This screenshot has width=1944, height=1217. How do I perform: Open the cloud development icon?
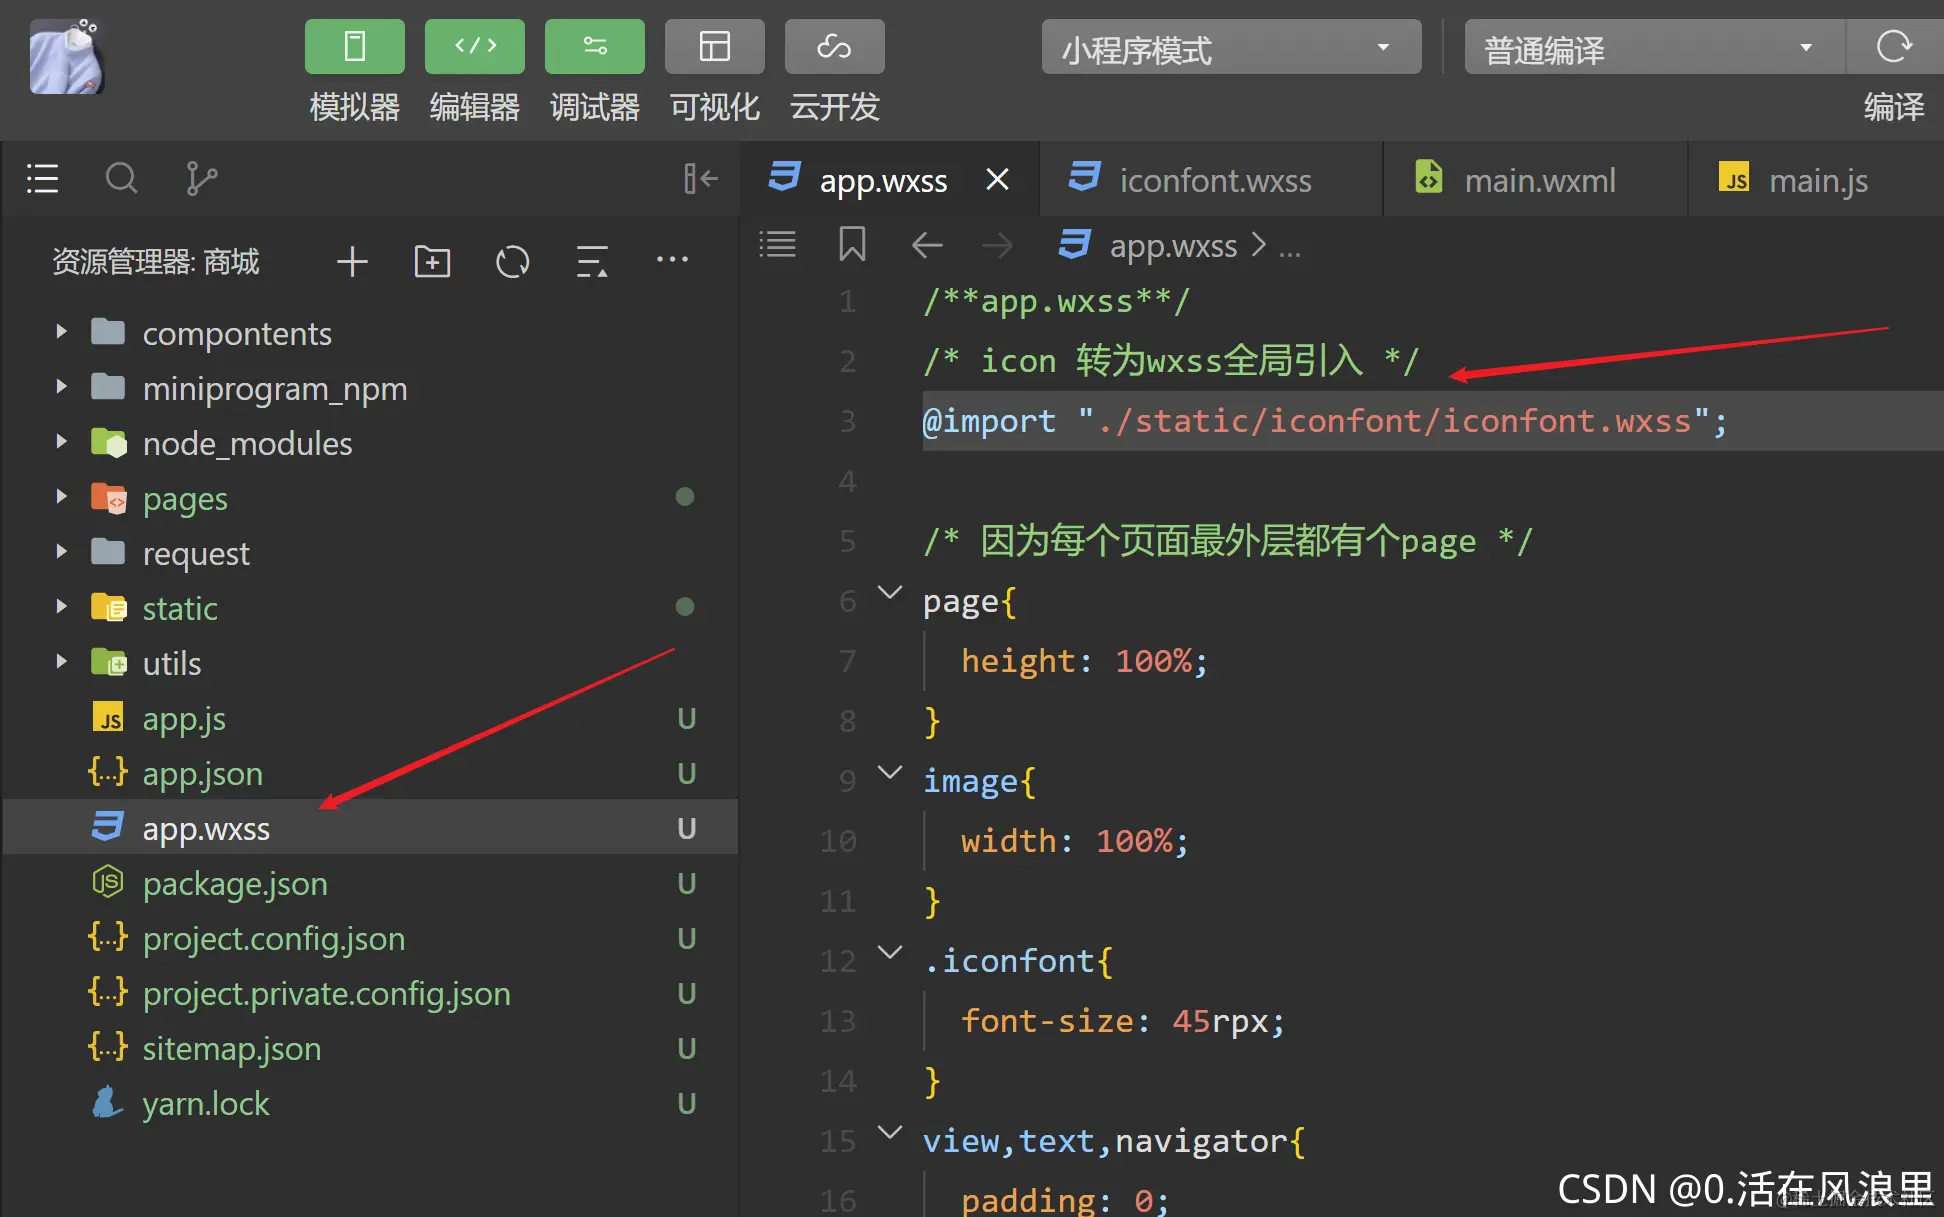tap(834, 47)
